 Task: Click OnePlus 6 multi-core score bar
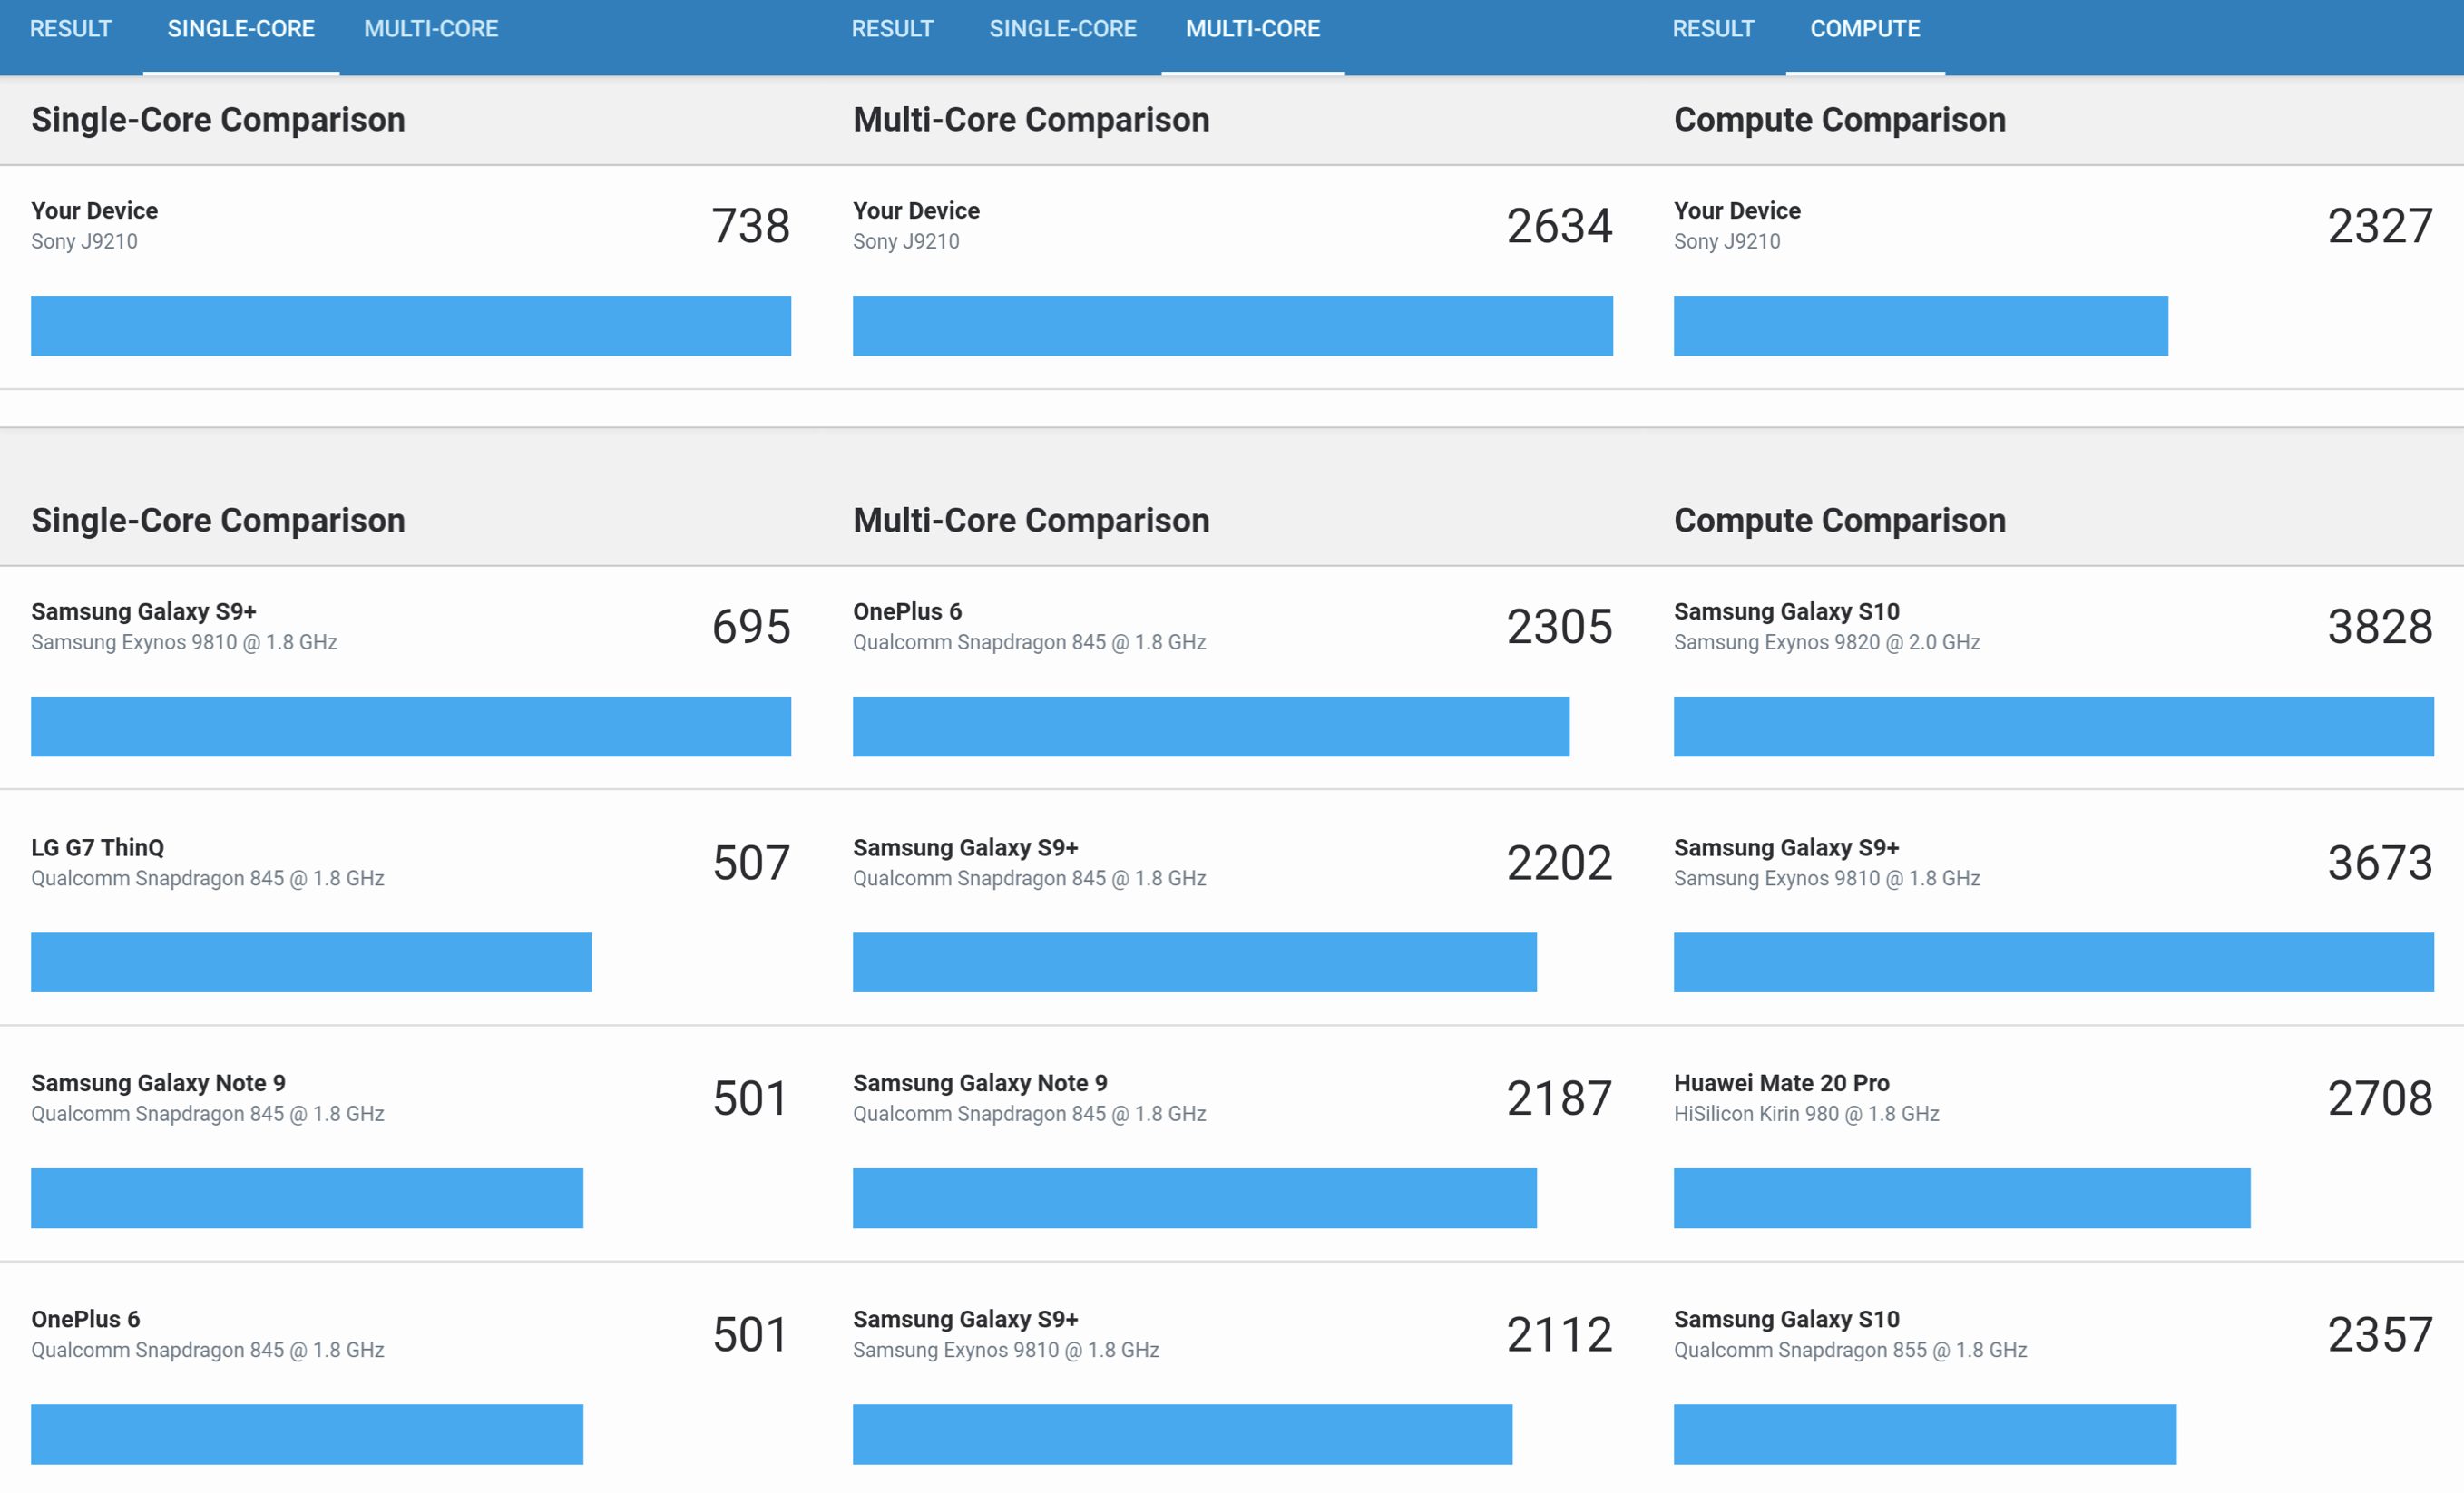(1211, 727)
